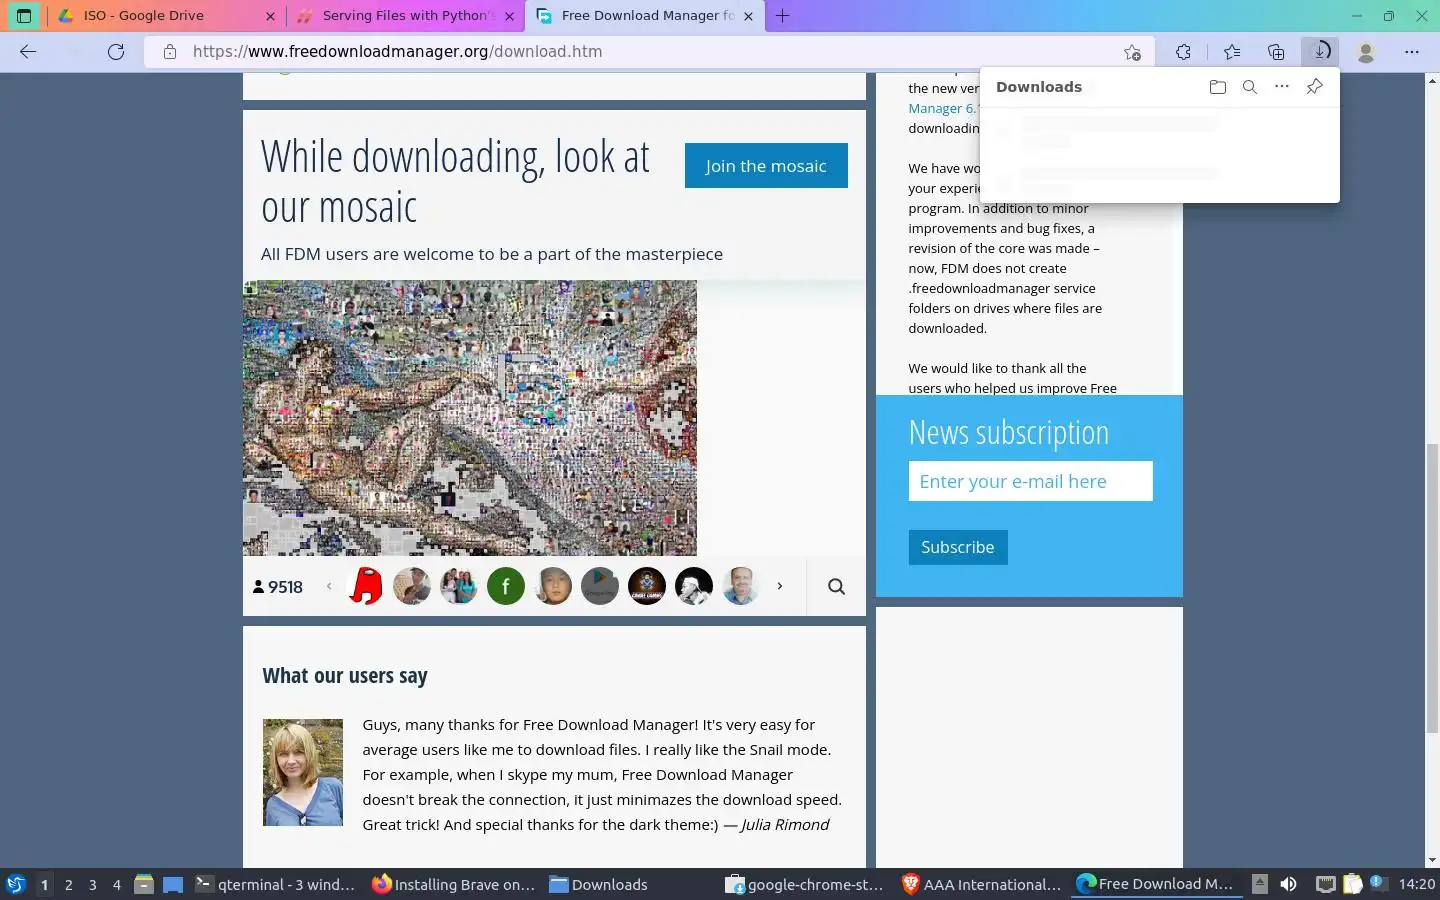The height and width of the screenshot is (900, 1440).
Task: Search downloads in the Downloads panel
Action: 1249,87
